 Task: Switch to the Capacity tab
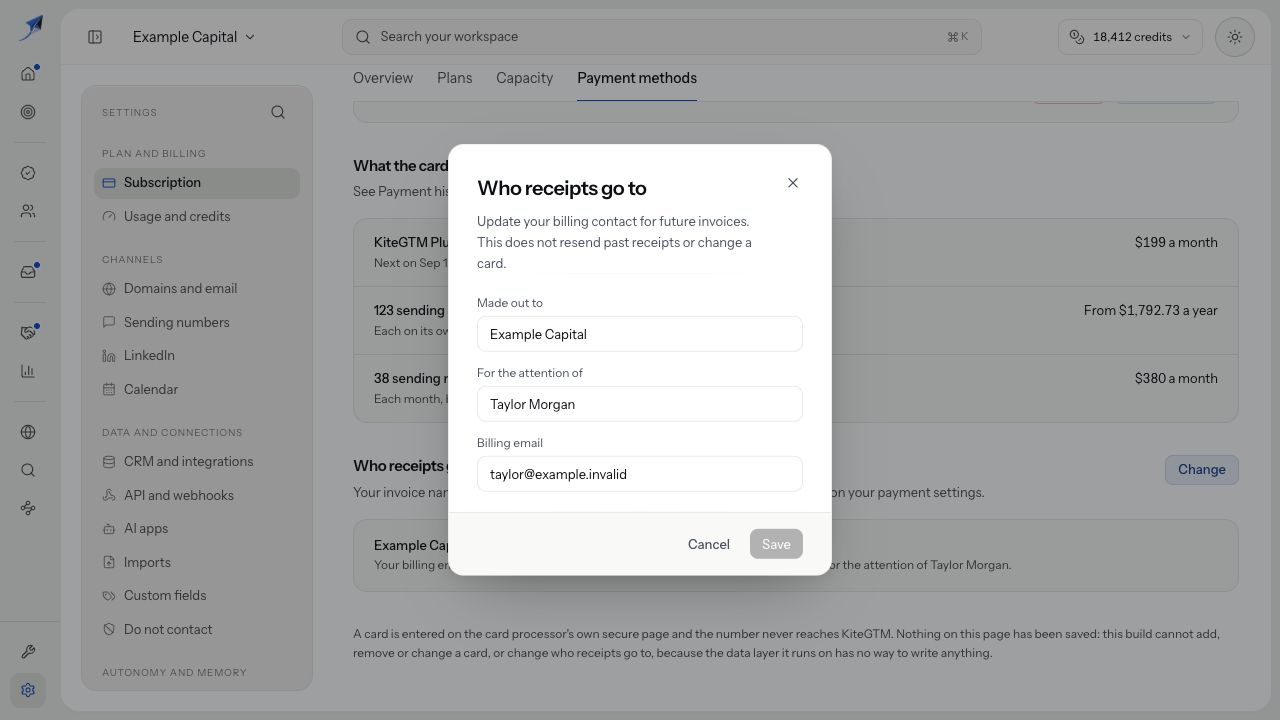click(x=524, y=78)
